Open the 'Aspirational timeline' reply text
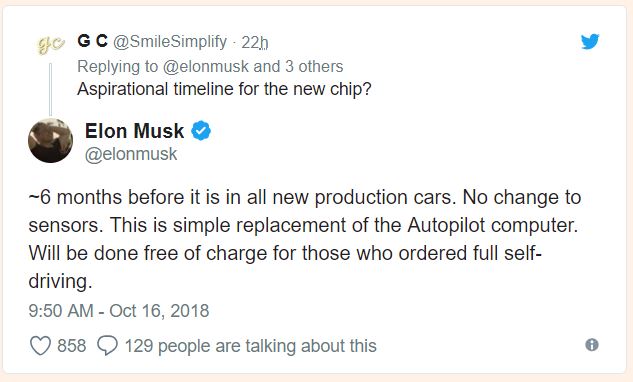 224,89
